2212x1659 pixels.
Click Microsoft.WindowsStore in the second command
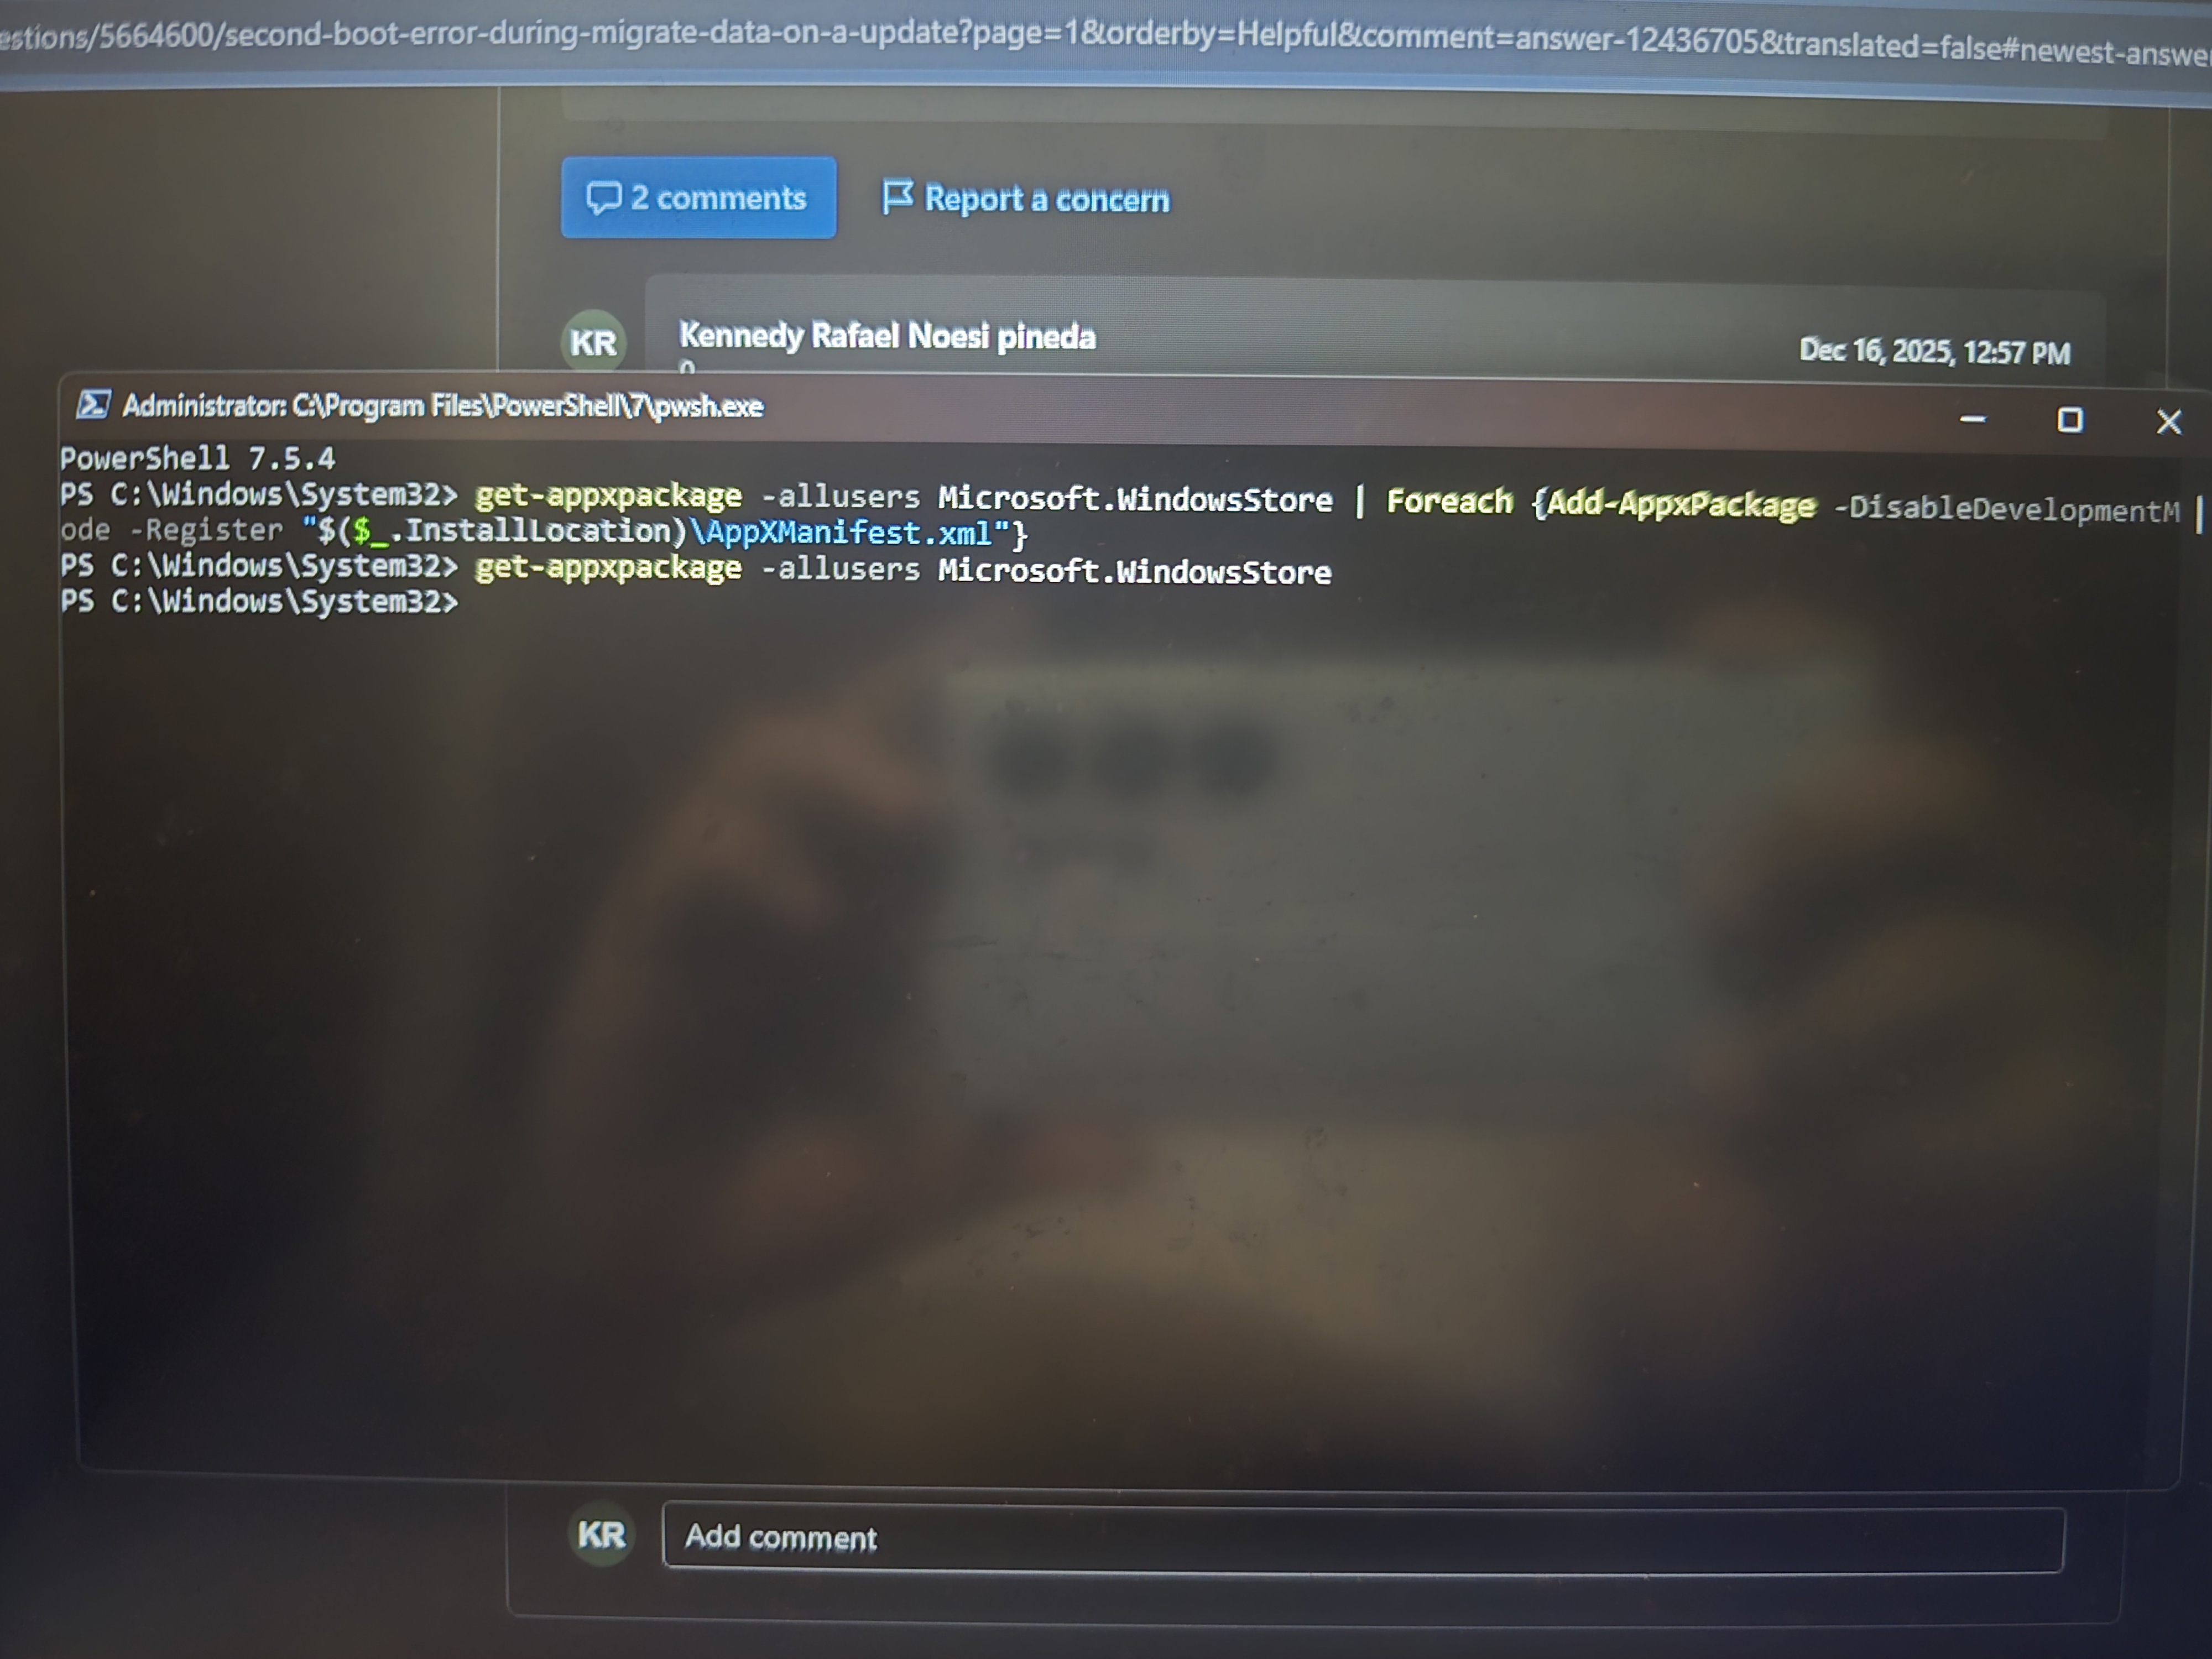pyautogui.click(x=1134, y=572)
